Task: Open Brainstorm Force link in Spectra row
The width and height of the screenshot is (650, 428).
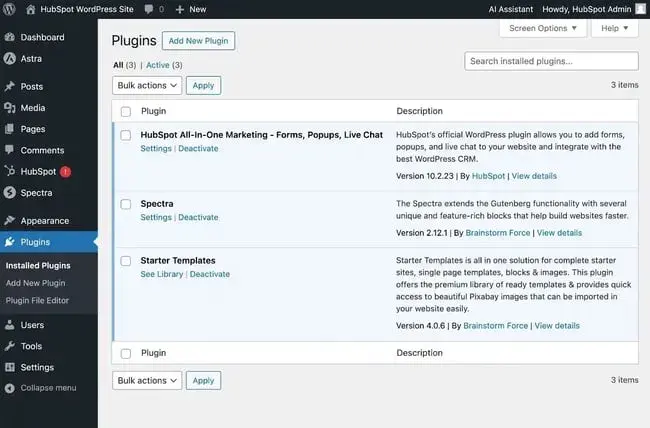Action: pos(498,233)
